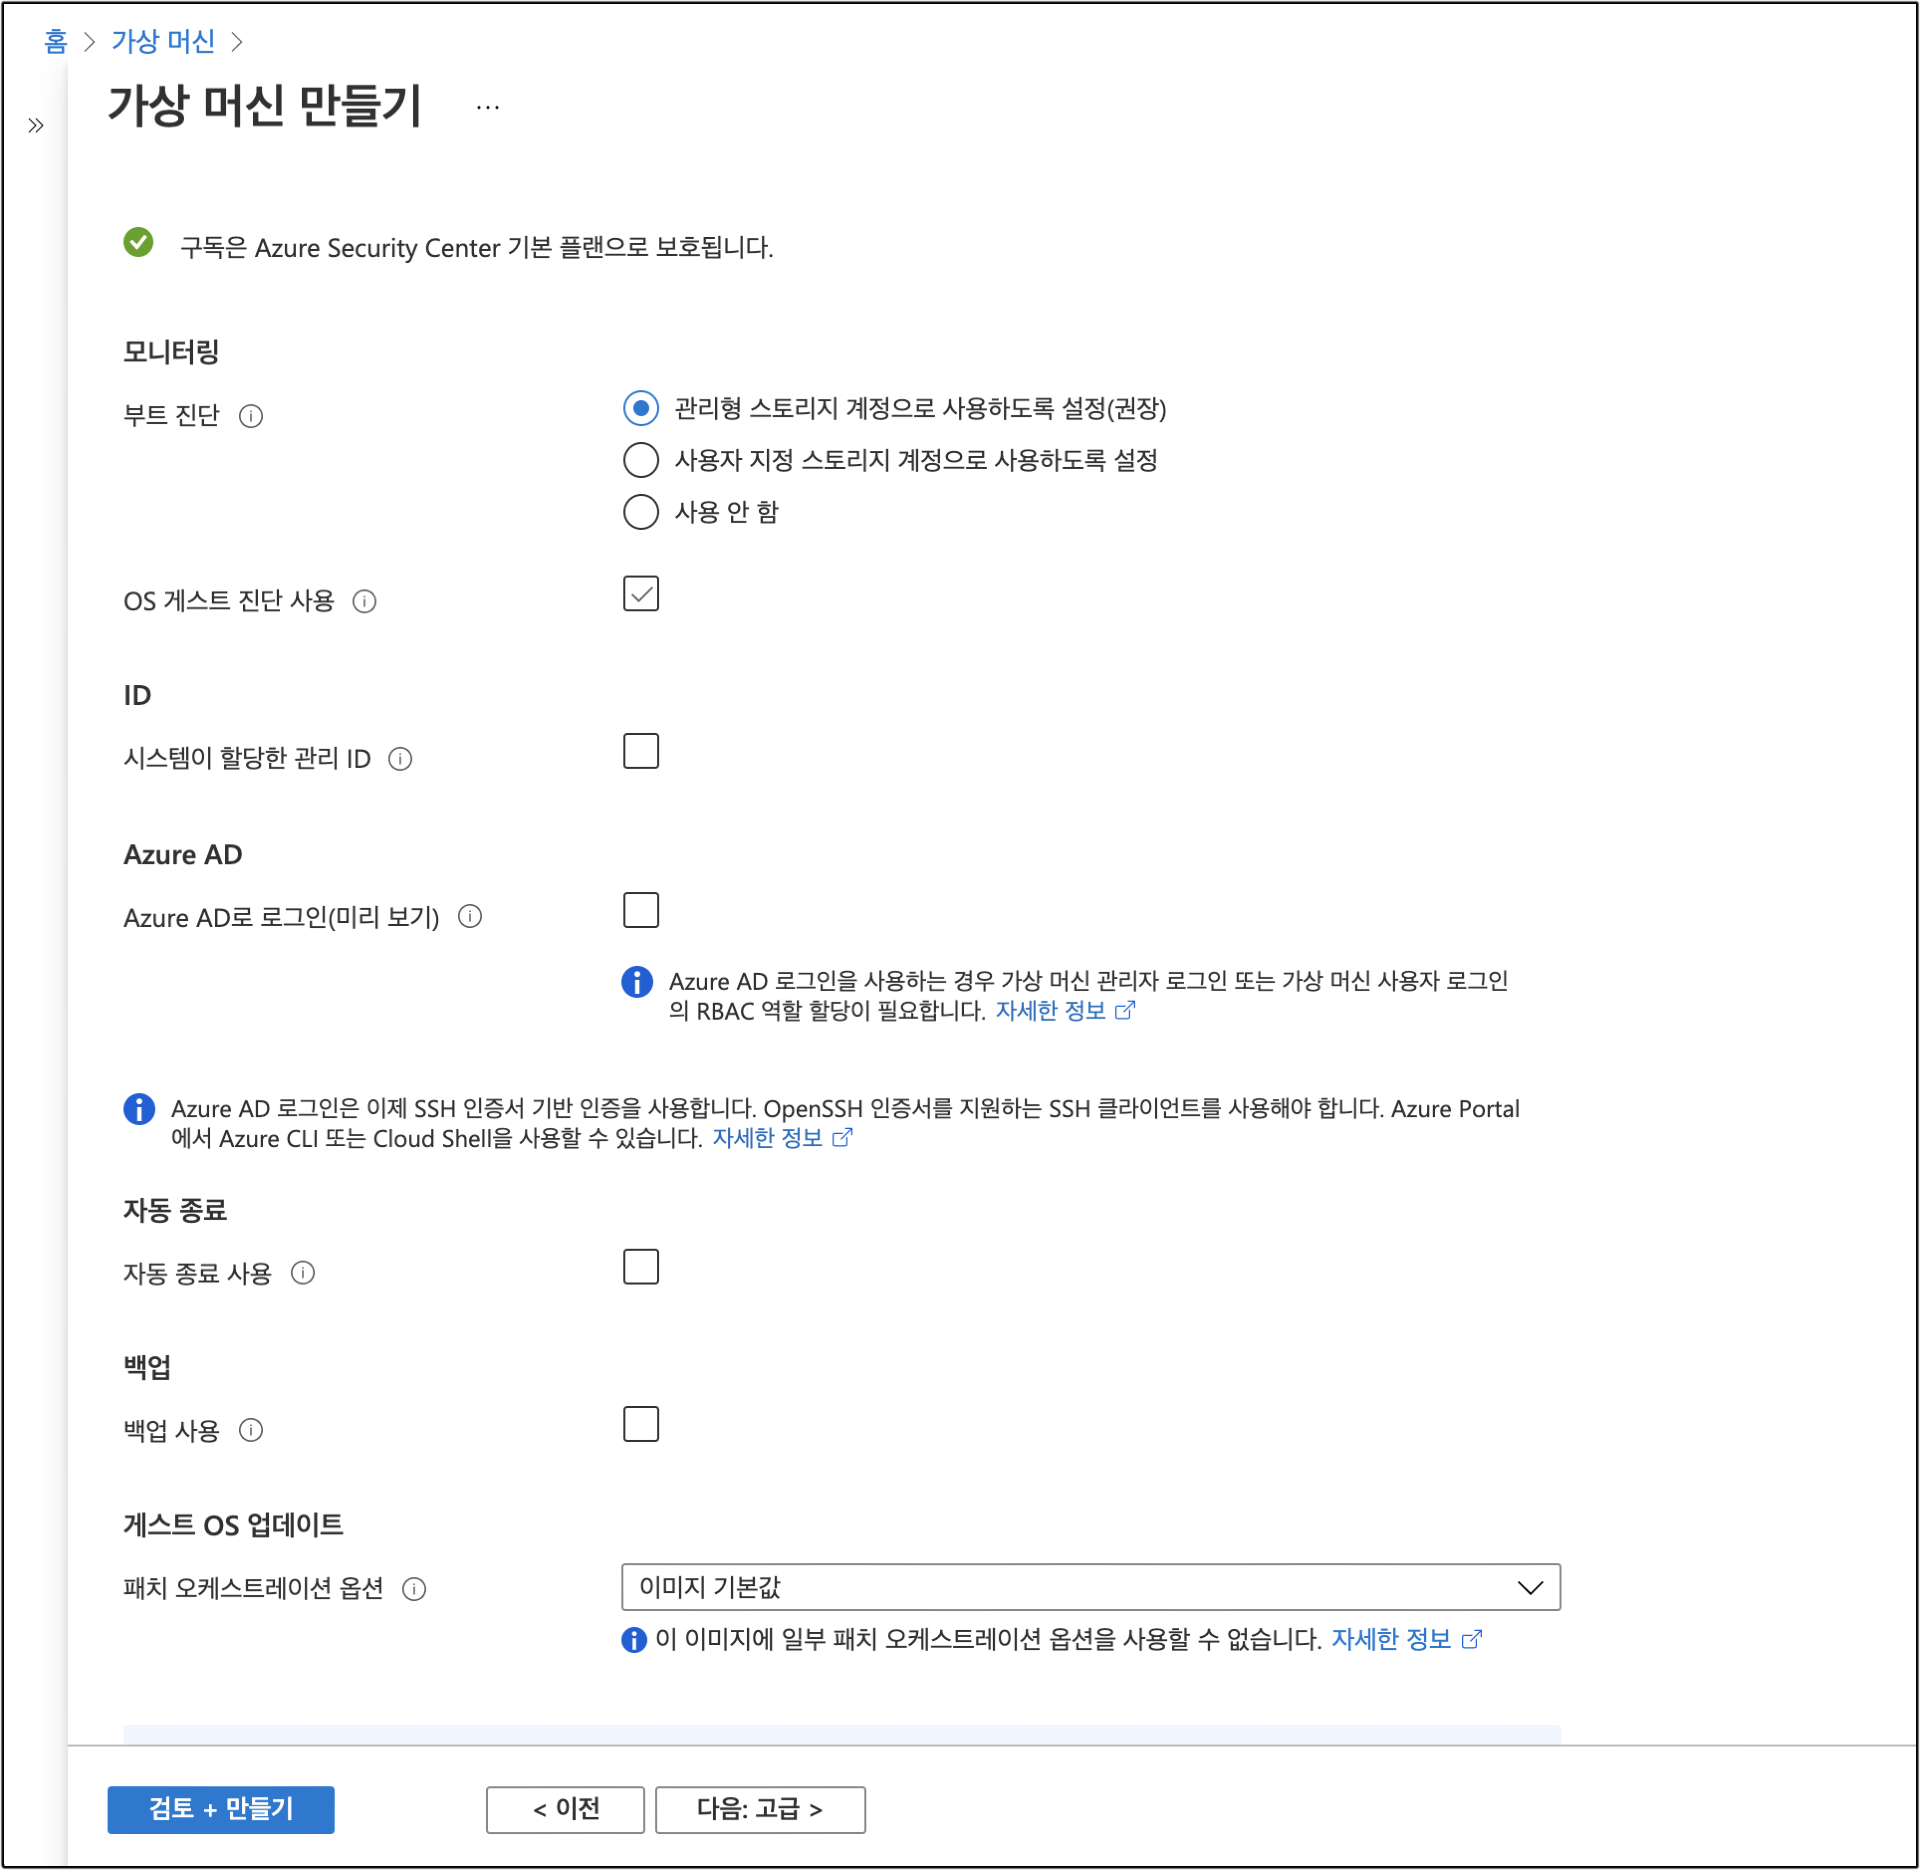Click 검토 + 만들기 button
Viewport: 1920px width, 1870px height.
(x=221, y=1809)
